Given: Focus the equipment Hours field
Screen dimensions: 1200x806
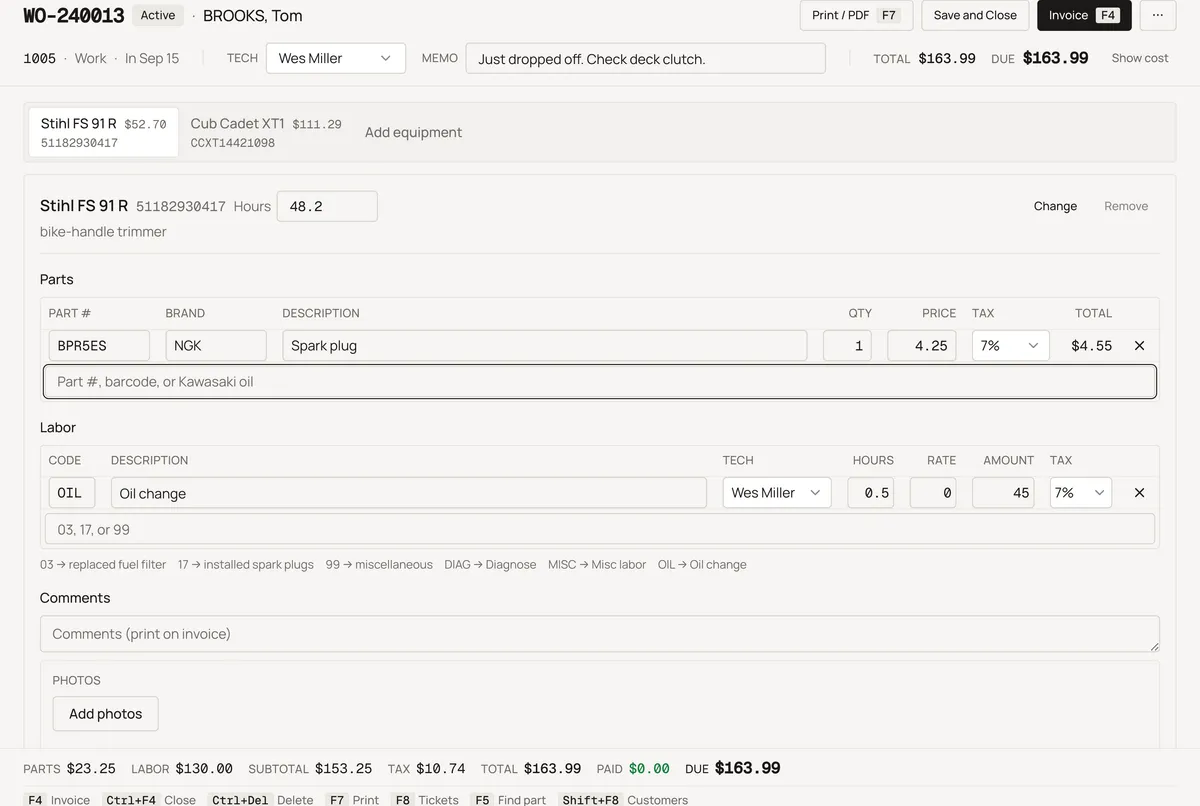Looking at the screenshot, I should click(x=327, y=206).
